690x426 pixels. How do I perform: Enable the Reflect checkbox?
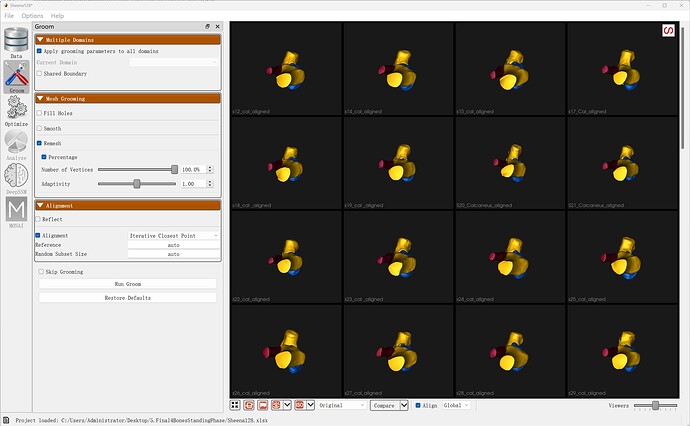pos(38,219)
